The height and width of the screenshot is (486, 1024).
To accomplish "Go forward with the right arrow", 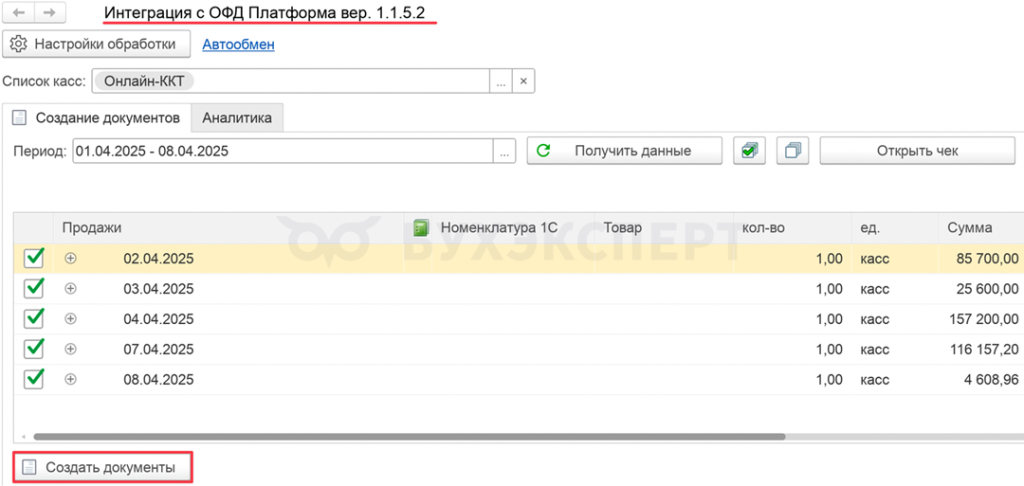I will point(49,12).
